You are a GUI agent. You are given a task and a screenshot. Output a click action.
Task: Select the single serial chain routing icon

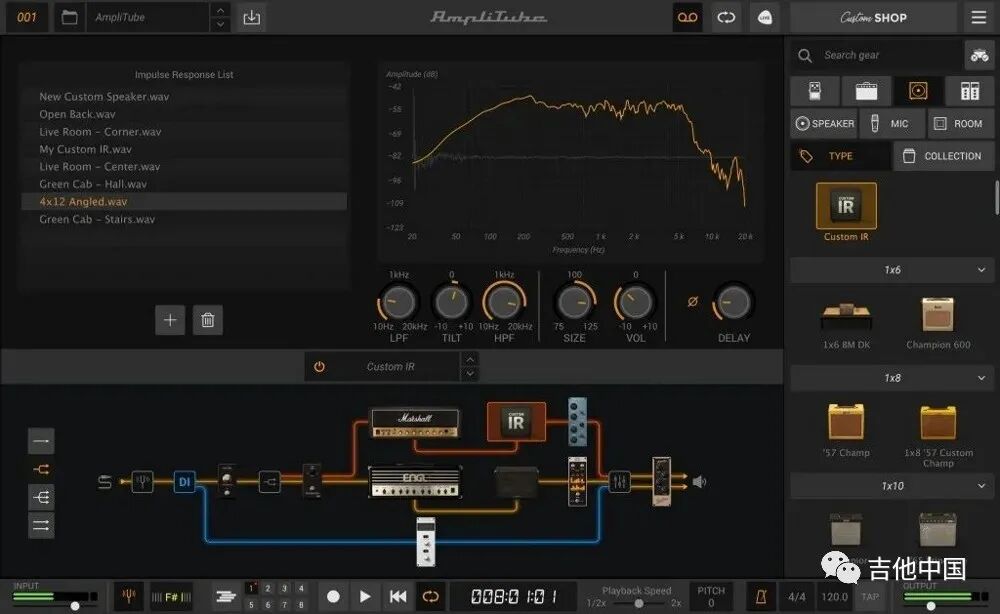[41, 441]
